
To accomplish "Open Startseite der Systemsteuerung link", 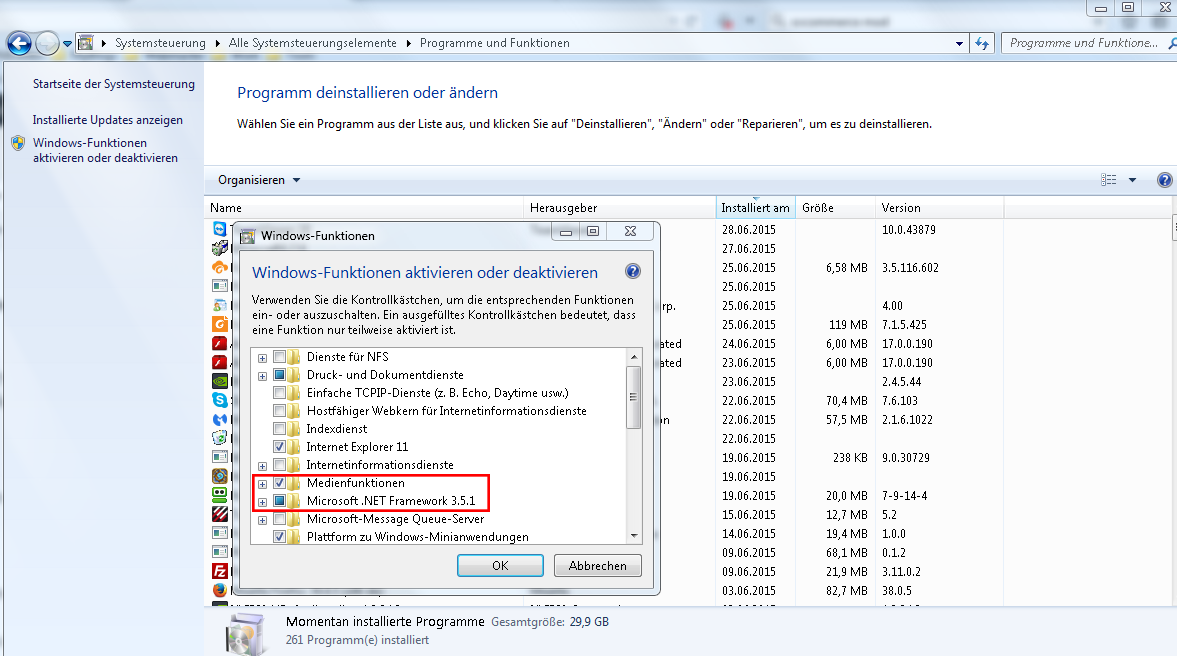I will pyautogui.click(x=114, y=84).
